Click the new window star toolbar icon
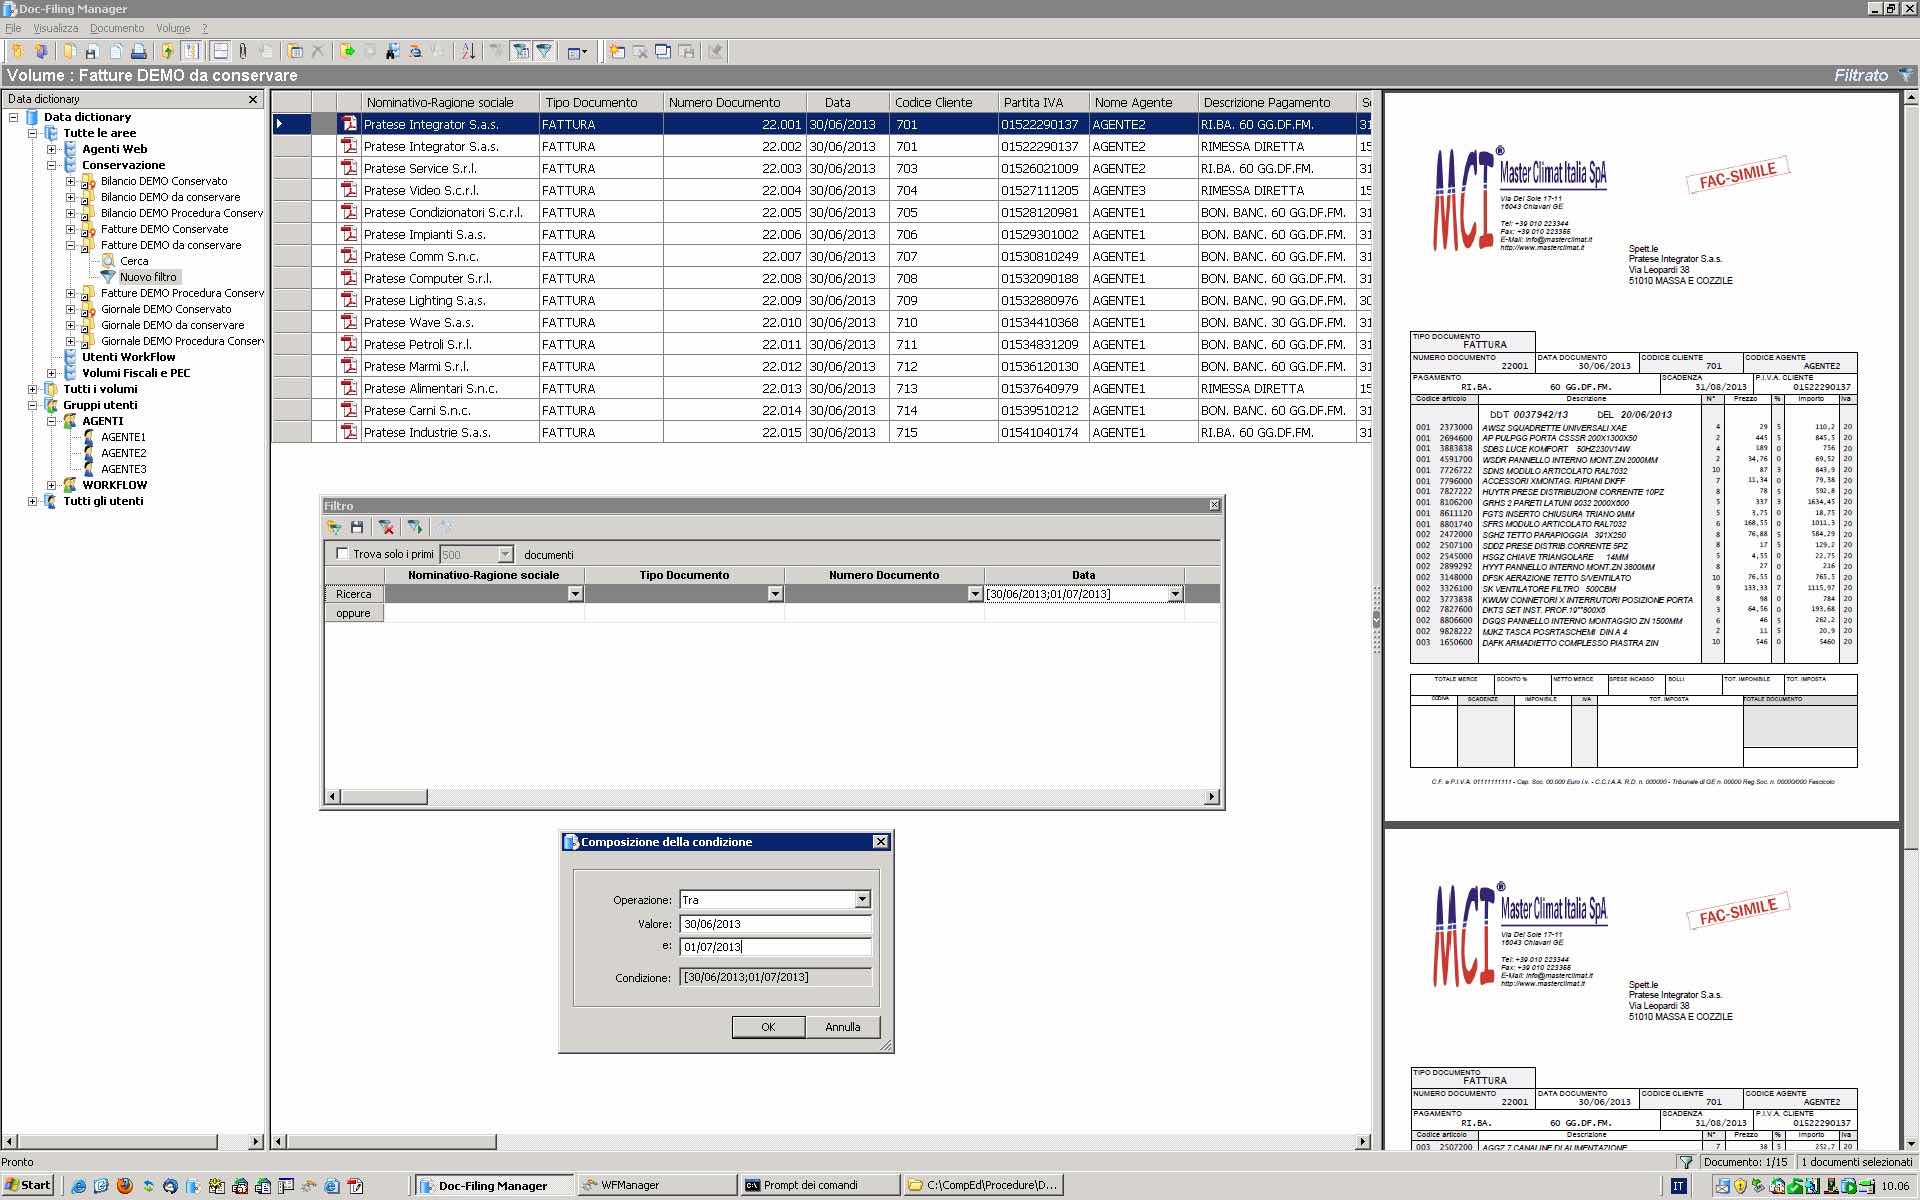This screenshot has height=1200, width=1920. 617,51
